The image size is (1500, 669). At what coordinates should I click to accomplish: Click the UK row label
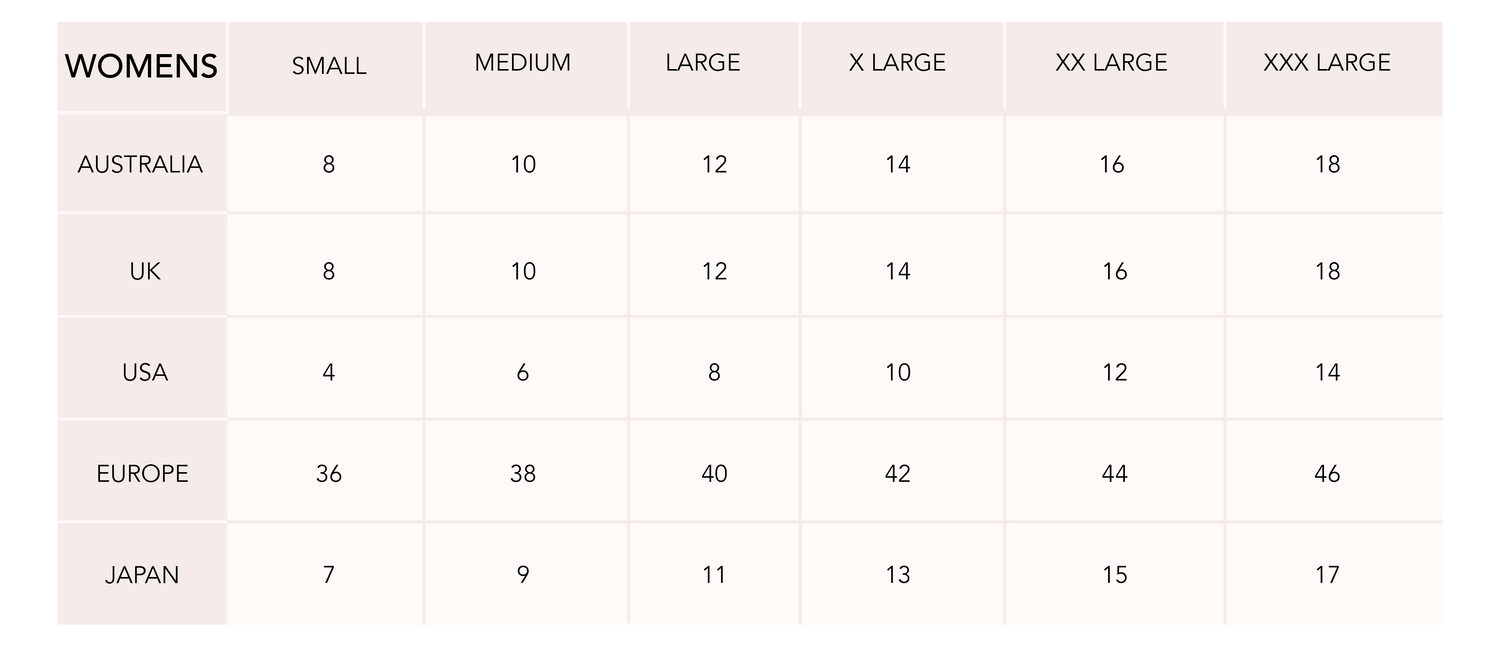click(x=145, y=271)
